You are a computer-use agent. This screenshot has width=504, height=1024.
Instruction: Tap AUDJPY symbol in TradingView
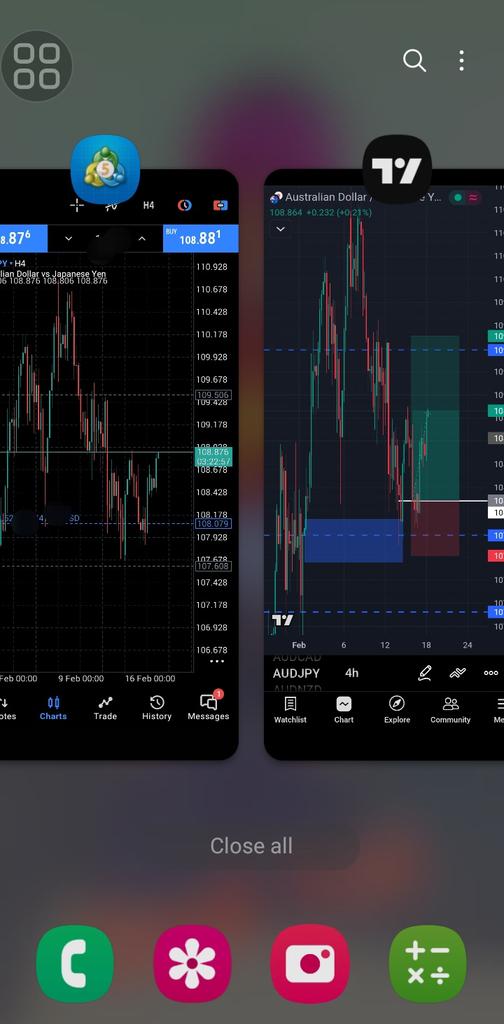tap(296, 673)
